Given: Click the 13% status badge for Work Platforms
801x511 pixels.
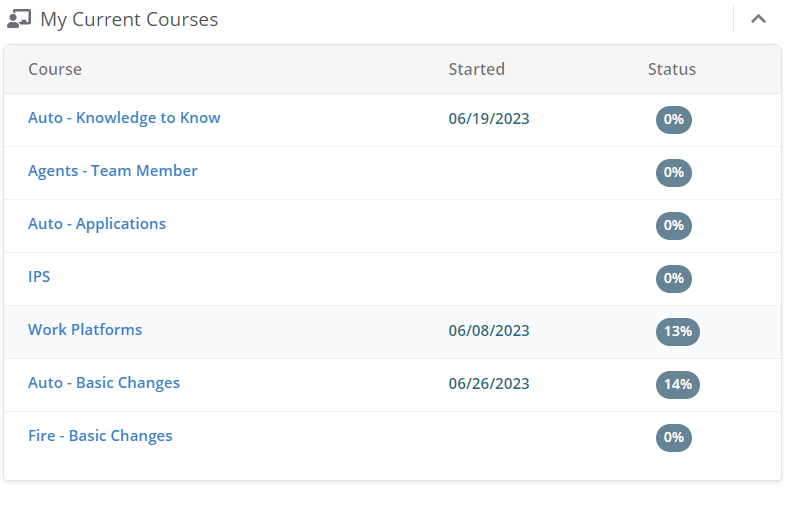Looking at the screenshot, I should tap(677, 331).
